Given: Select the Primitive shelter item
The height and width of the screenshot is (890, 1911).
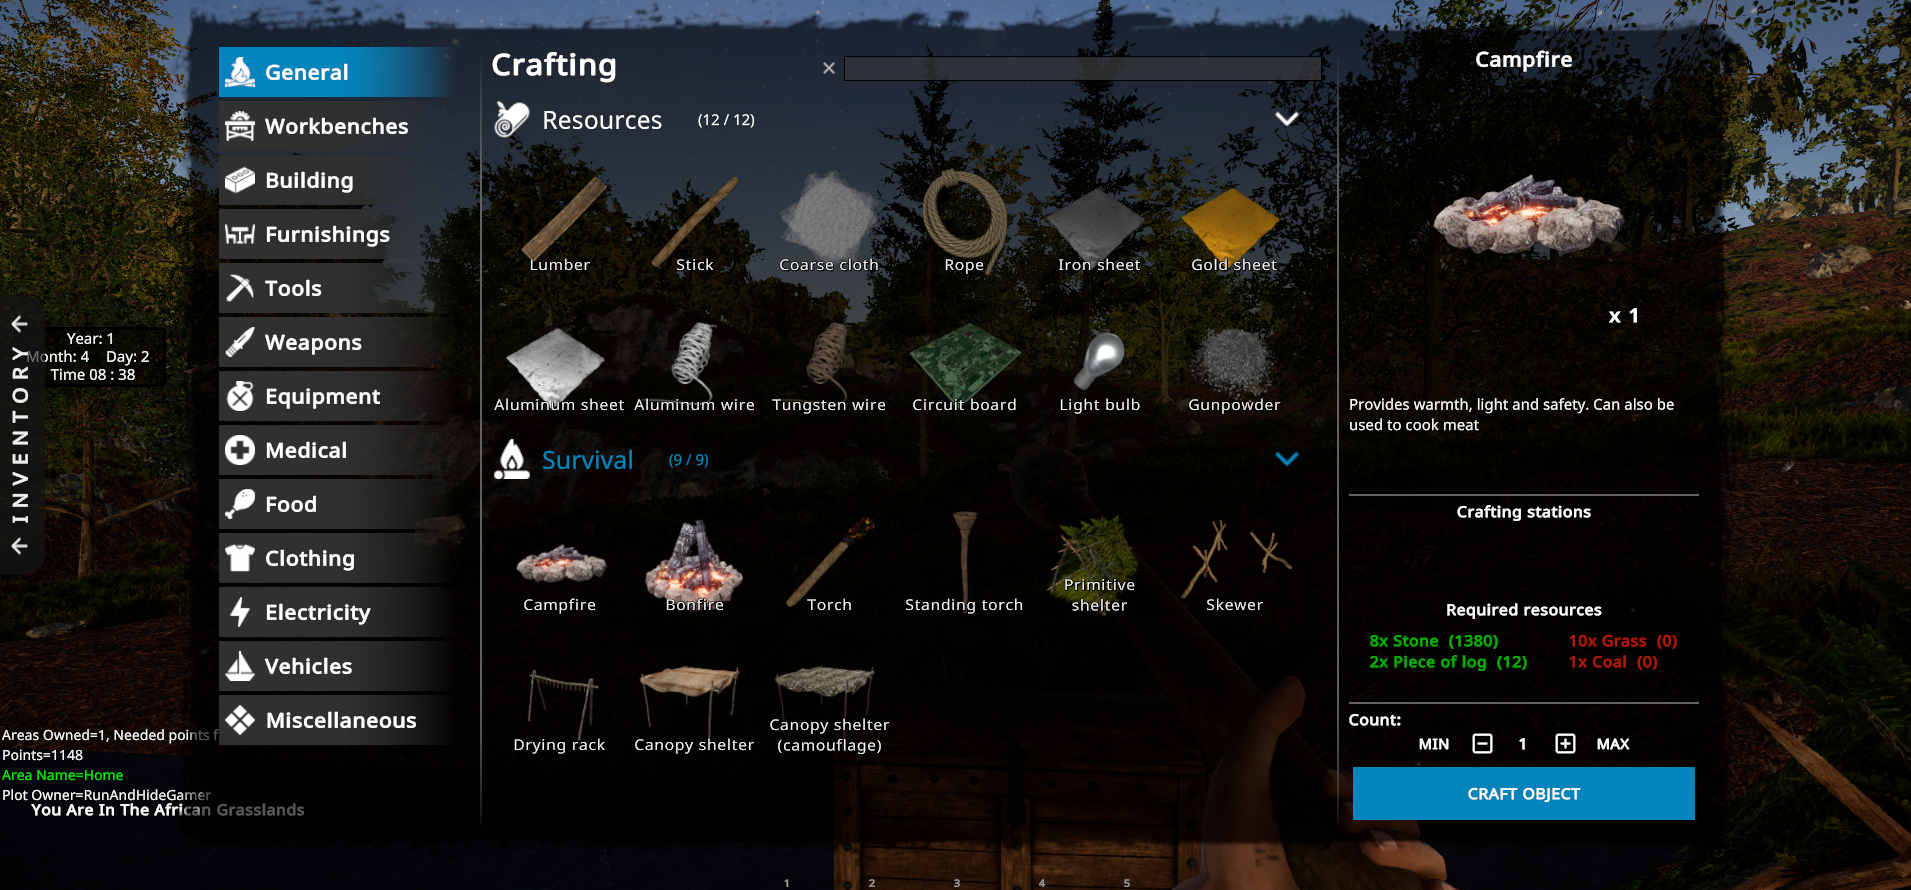Looking at the screenshot, I should click(x=1099, y=566).
